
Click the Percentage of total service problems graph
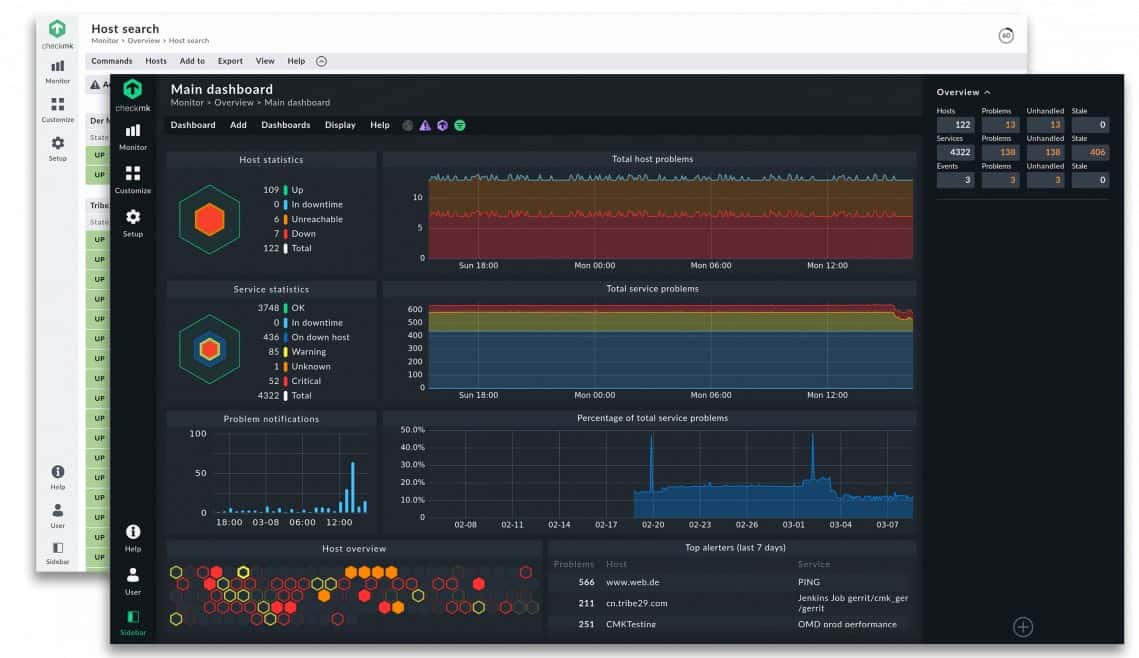[x=670, y=475]
